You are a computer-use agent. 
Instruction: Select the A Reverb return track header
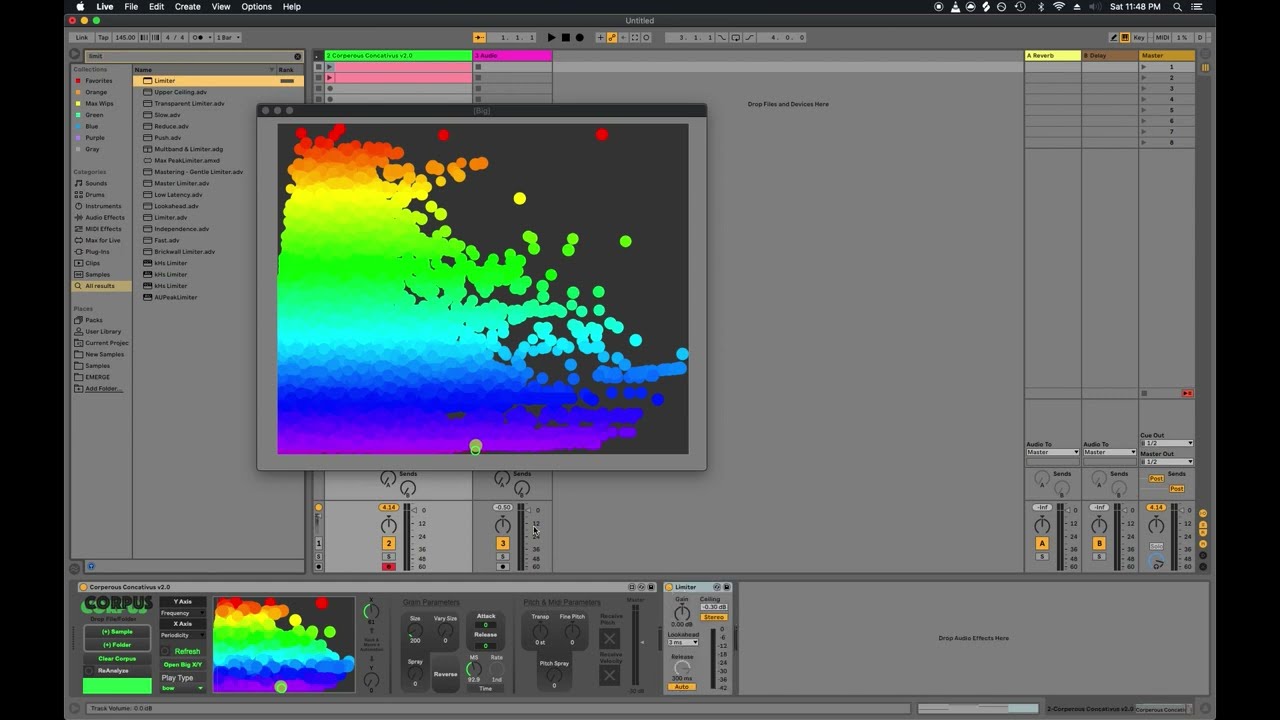point(1053,56)
